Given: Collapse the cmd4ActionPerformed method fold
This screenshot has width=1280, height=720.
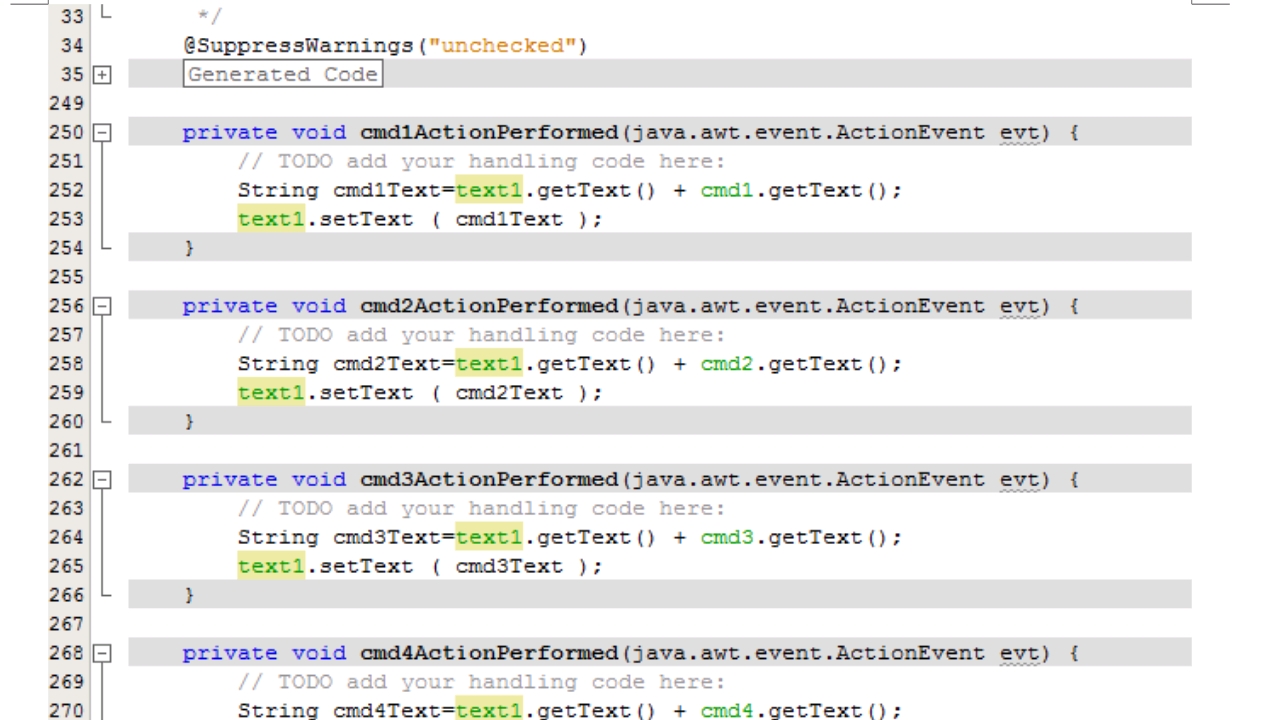Looking at the screenshot, I should 101,654.
